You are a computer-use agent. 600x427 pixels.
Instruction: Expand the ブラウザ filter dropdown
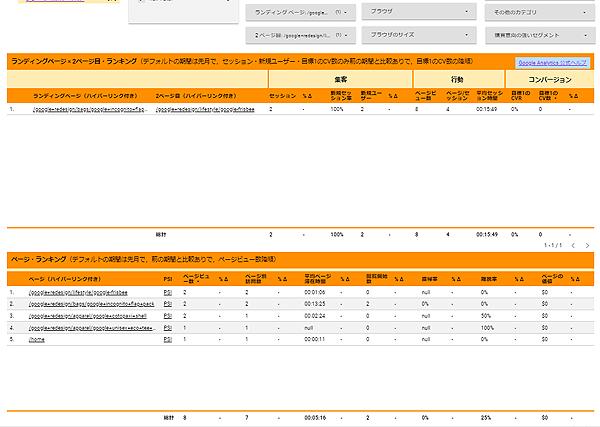(x=419, y=11)
